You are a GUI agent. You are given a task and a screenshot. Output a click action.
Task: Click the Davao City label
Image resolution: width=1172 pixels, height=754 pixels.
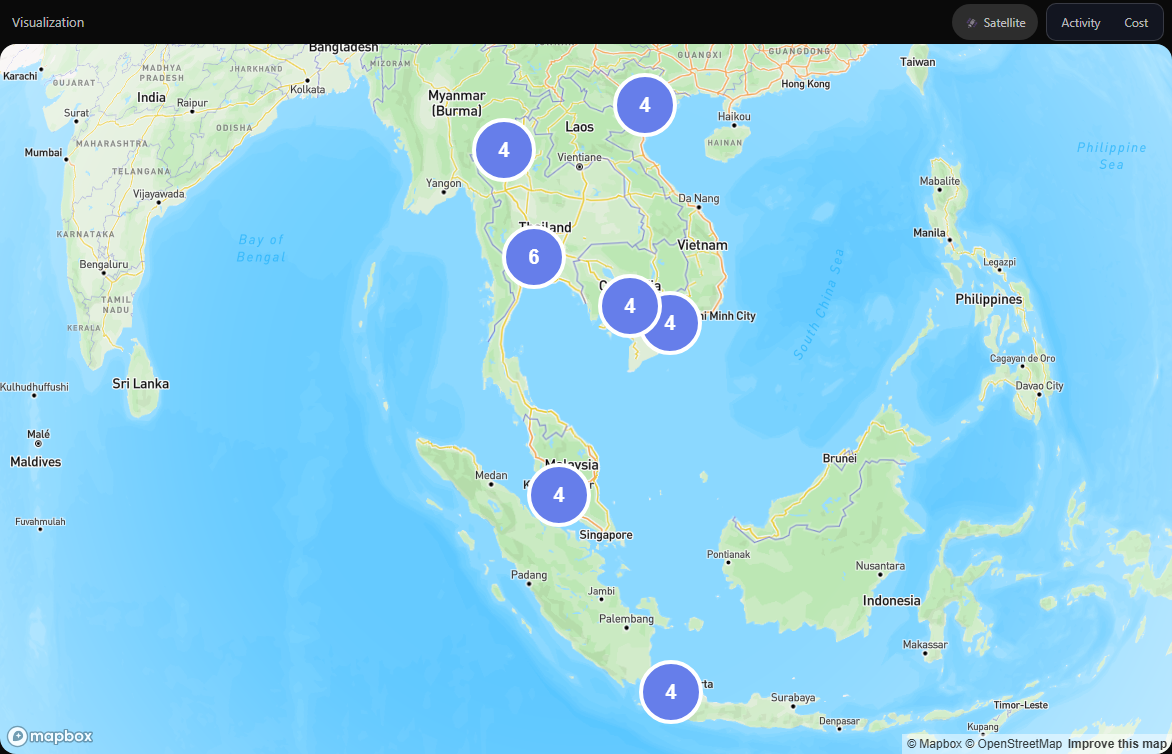pos(1039,386)
